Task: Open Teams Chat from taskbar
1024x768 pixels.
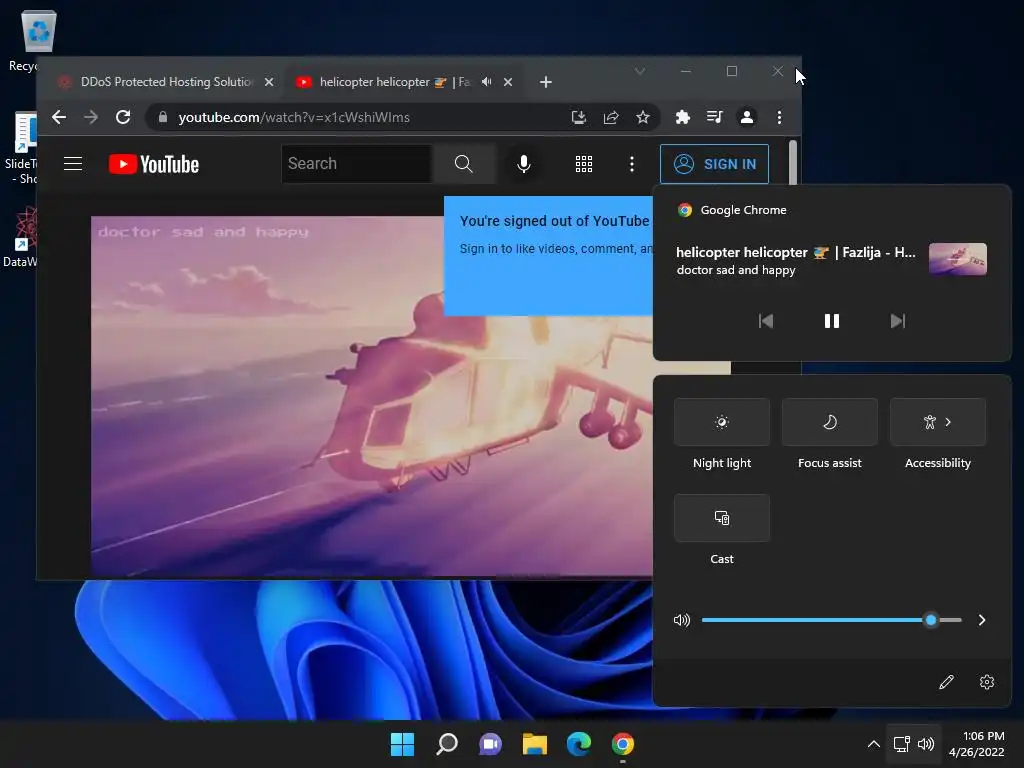Action: coord(490,744)
